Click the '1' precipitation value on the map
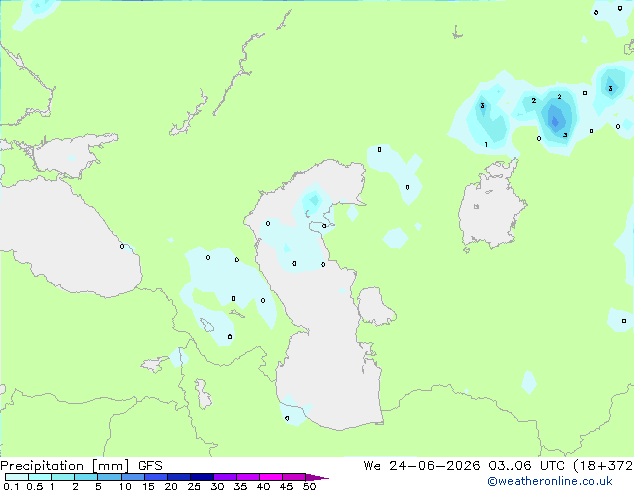The image size is (634, 490). 486,144
